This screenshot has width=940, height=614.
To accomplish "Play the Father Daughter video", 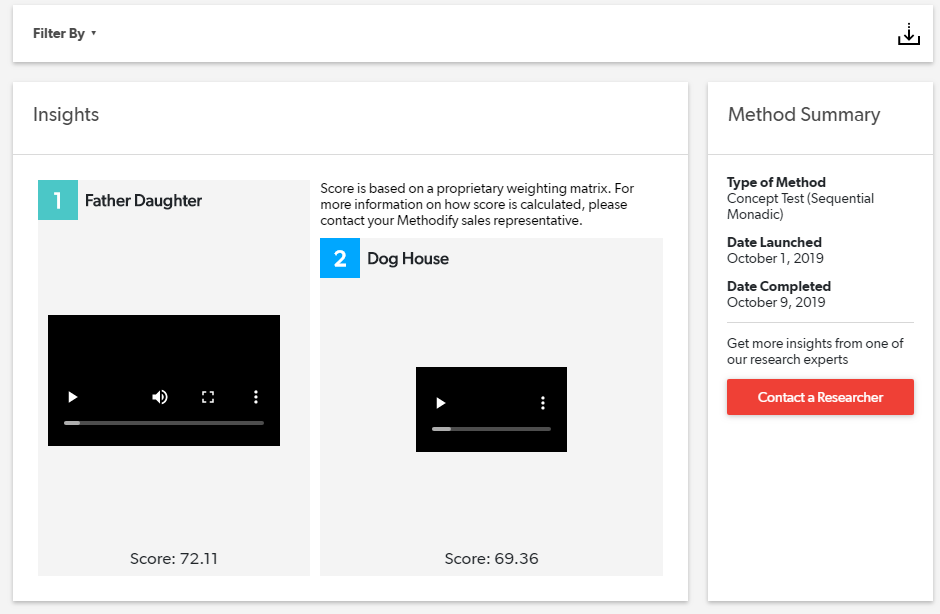I will [72, 397].
